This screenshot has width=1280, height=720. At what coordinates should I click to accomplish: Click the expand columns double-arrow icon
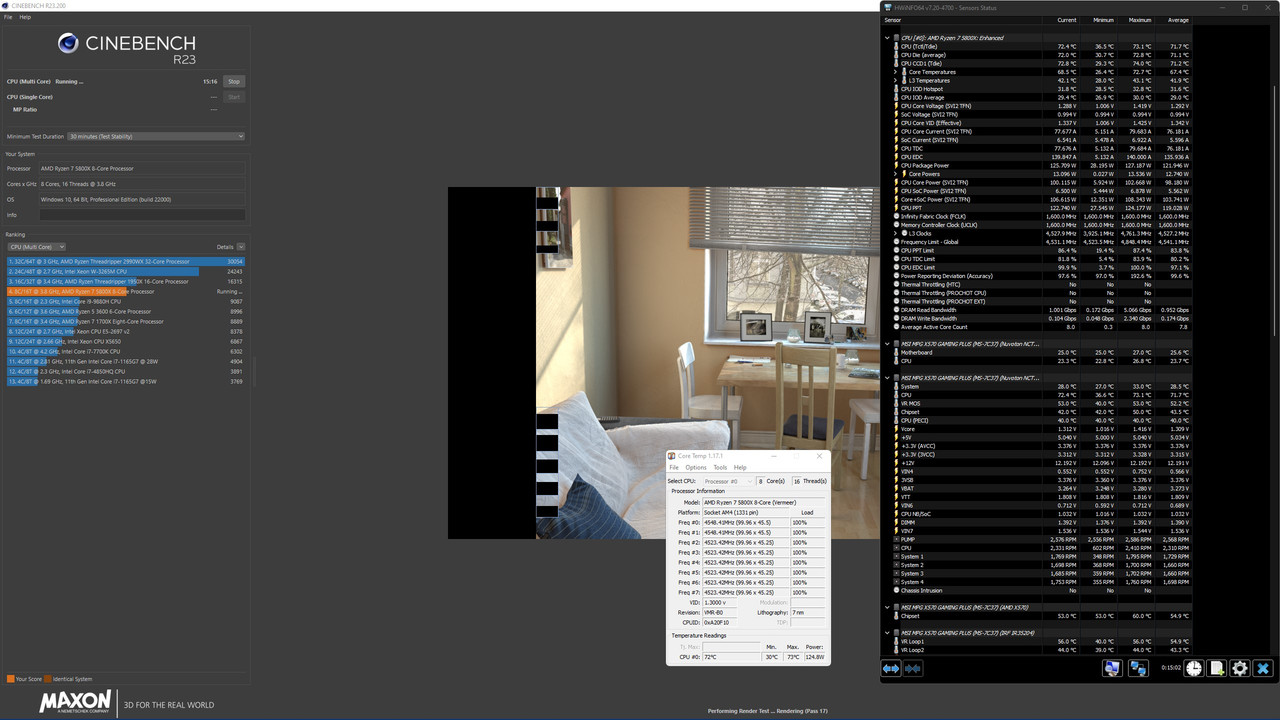click(x=890, y=668)
